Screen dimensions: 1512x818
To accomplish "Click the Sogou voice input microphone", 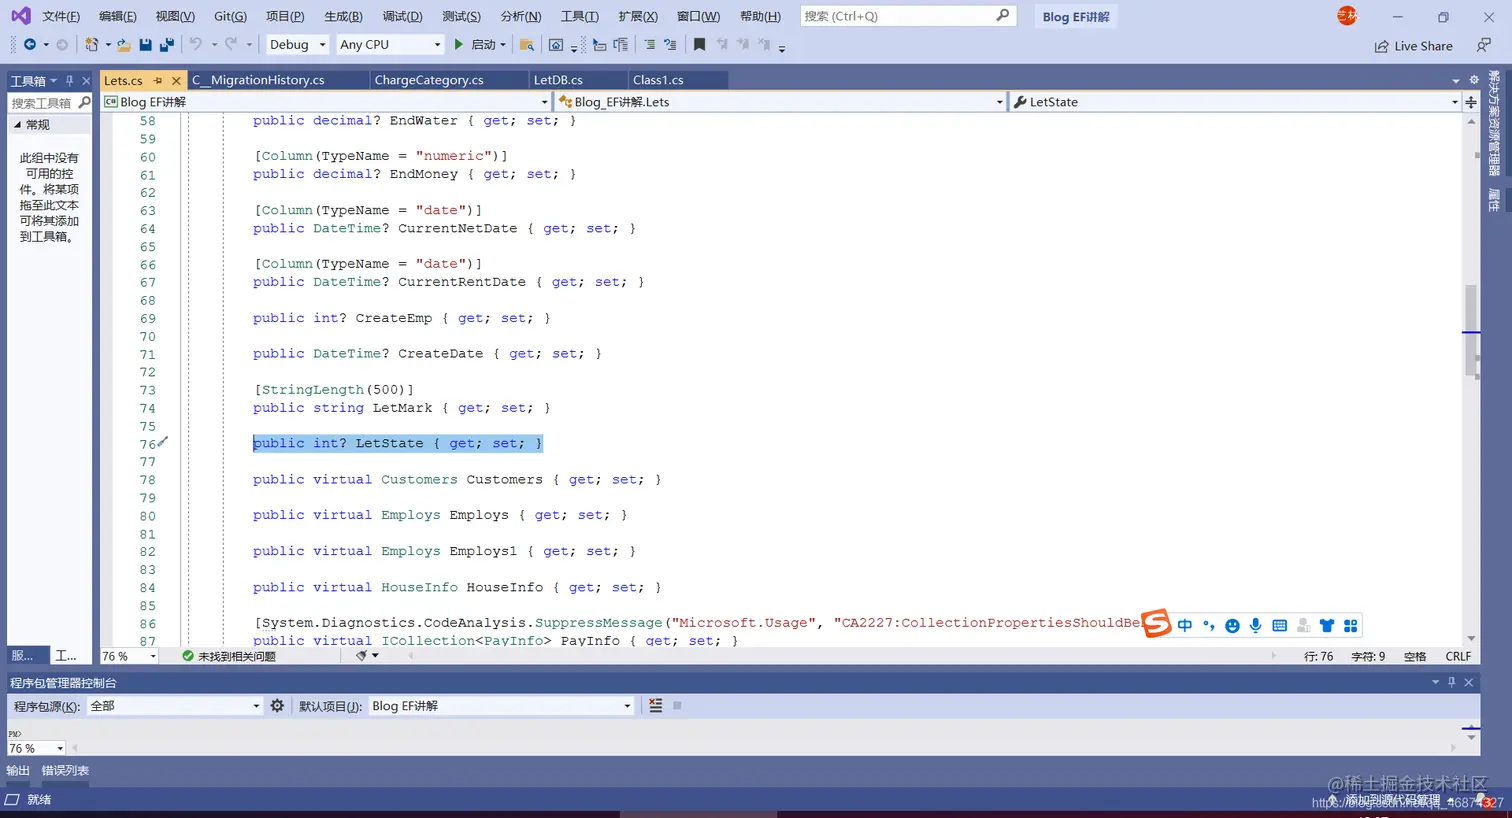I will coord(1255,625).
